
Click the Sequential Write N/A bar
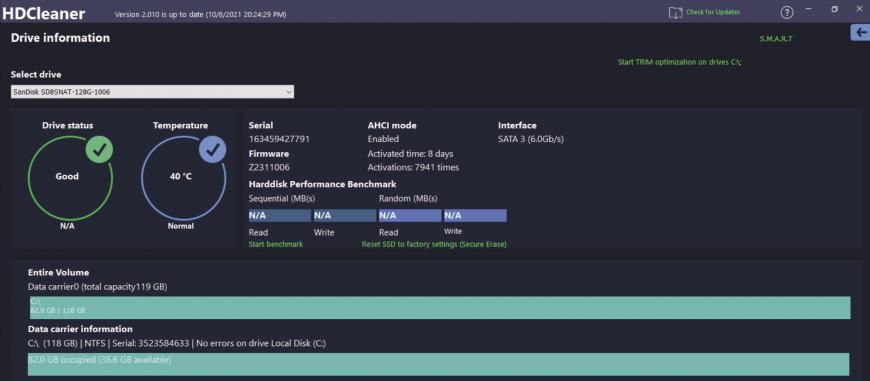coord(345,215)
